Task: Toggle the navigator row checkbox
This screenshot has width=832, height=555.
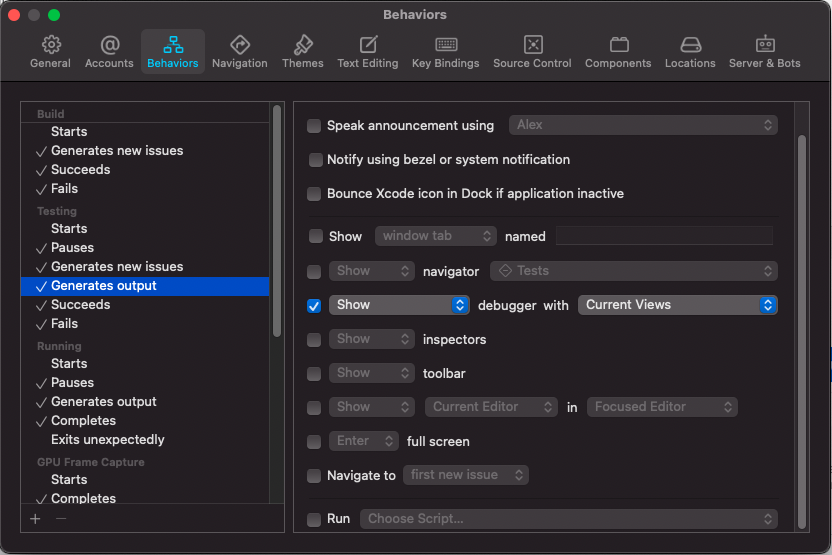Action: [x=314, y=272]
